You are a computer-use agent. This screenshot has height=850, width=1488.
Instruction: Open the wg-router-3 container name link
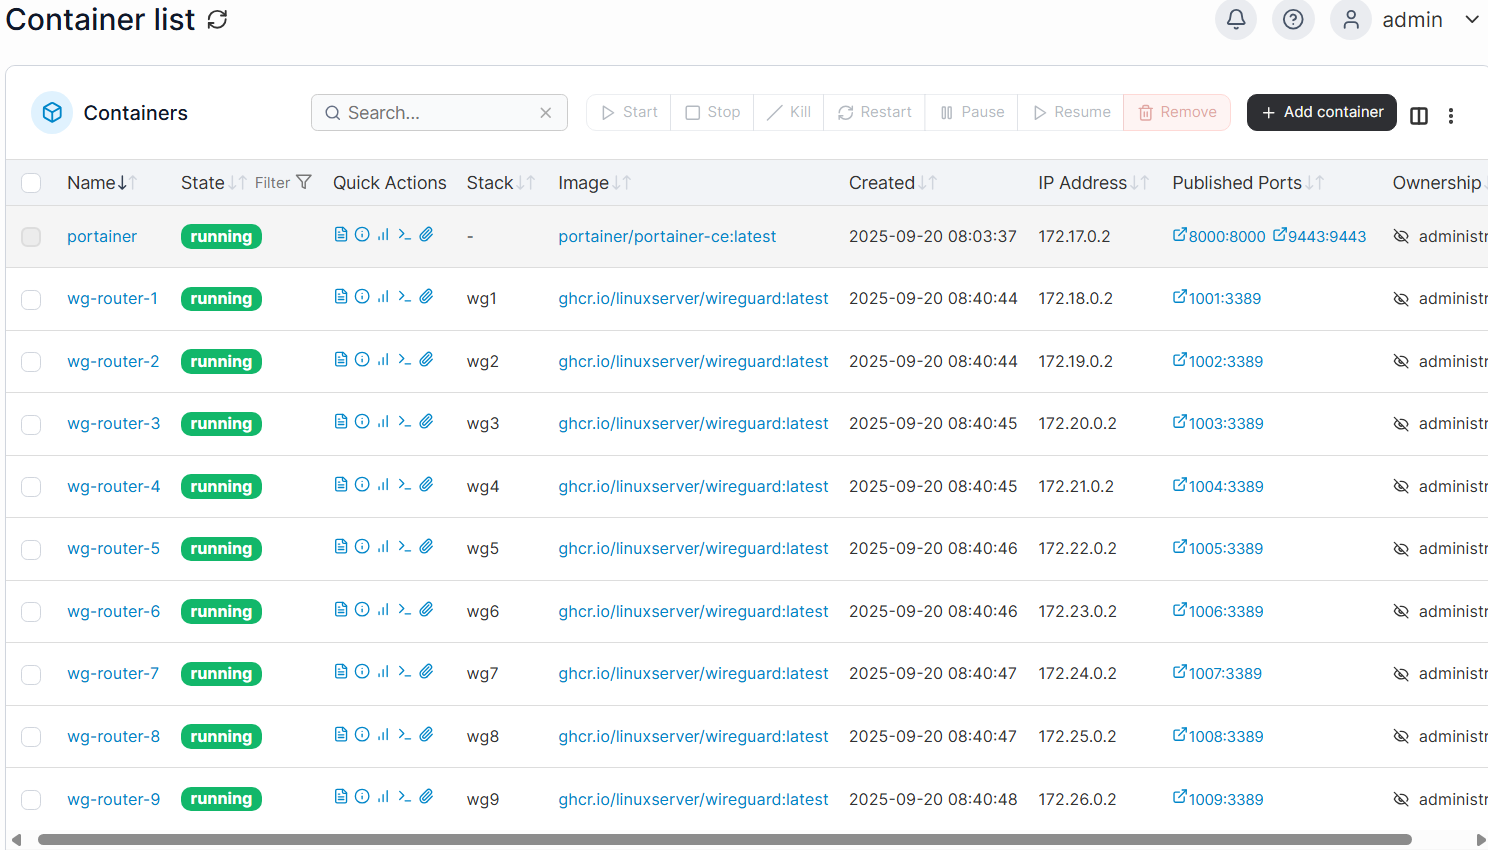[114, 423]
